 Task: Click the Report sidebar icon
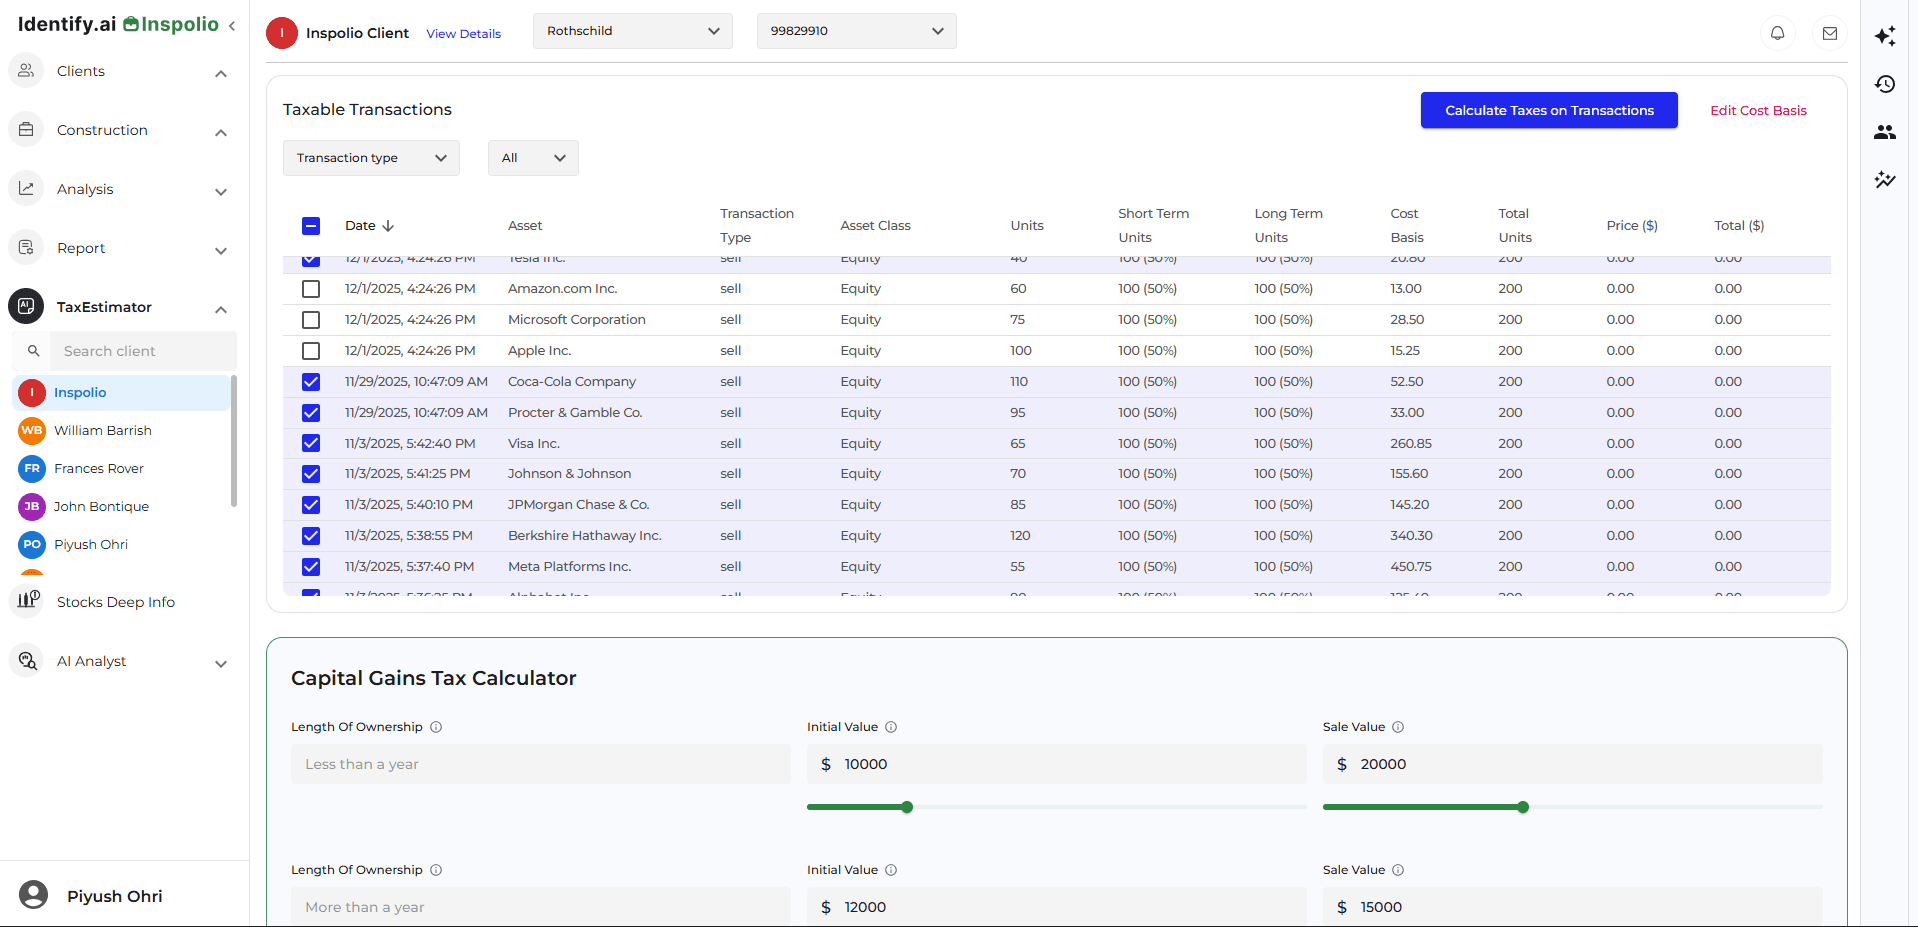pos(26,247)
